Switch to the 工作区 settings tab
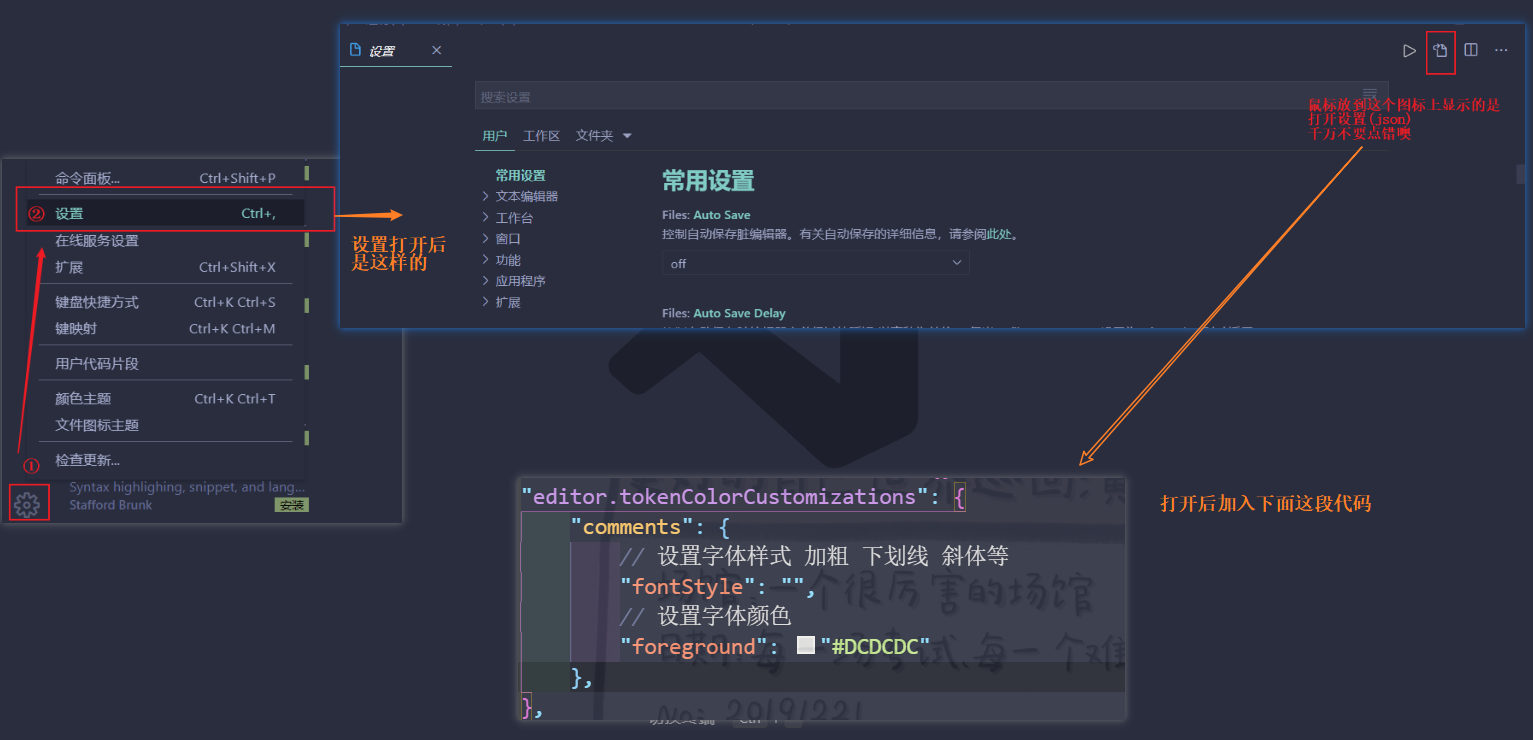 point(542,136)
